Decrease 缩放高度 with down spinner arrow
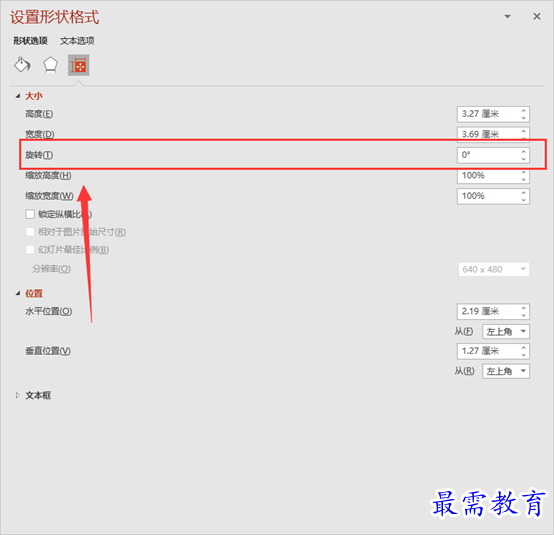This screenshot has height=535, width=554. click(x=524, y=180)
